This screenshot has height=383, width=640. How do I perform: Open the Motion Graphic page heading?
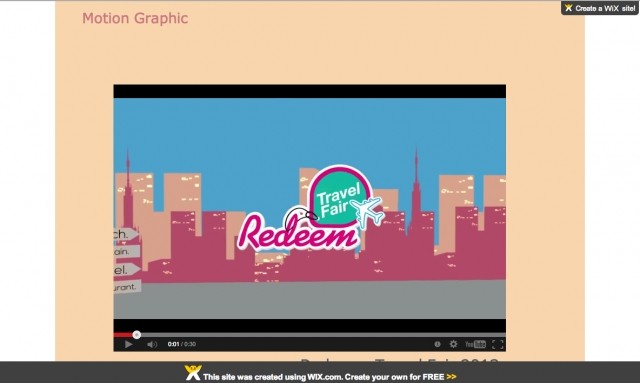click(135, 18)
